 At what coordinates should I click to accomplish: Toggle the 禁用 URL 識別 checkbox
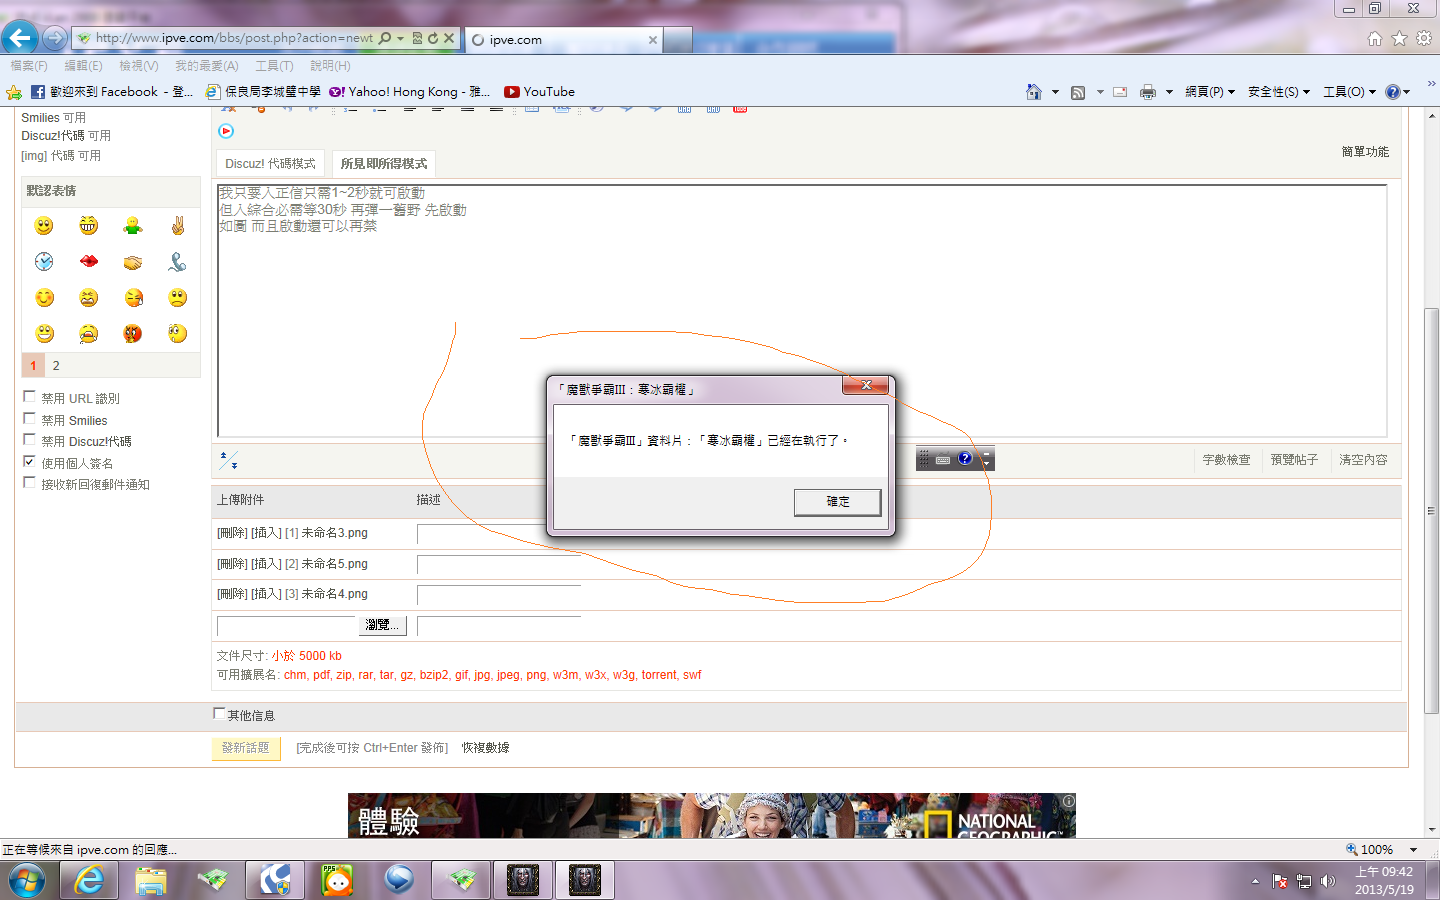coord(29,397)
